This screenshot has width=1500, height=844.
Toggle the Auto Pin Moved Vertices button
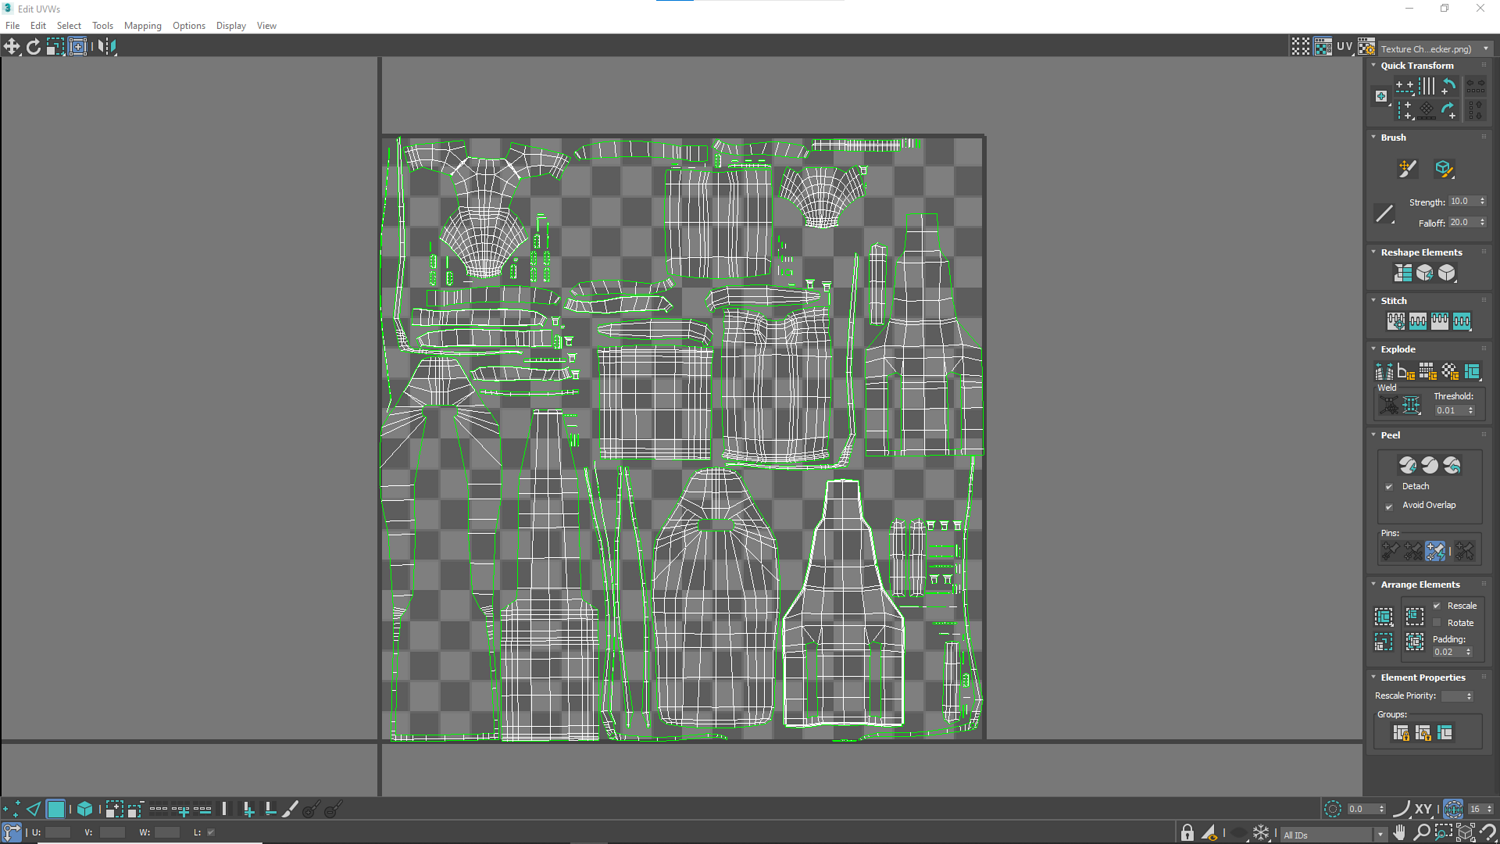(x=1435, y=551)
